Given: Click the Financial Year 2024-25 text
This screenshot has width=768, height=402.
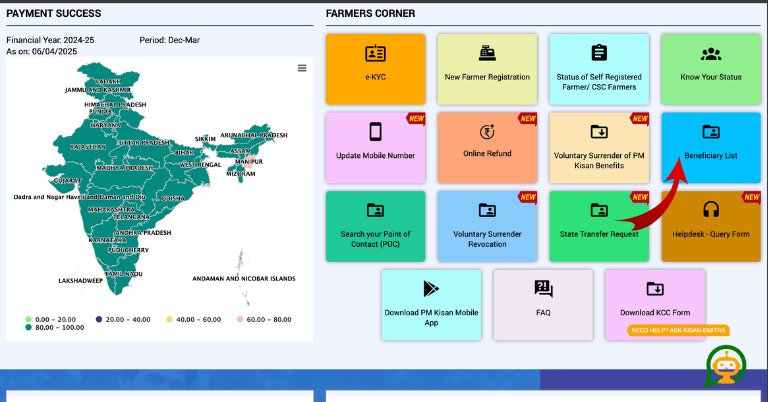Looking at the screenshot, I should (x=50, y=40).
